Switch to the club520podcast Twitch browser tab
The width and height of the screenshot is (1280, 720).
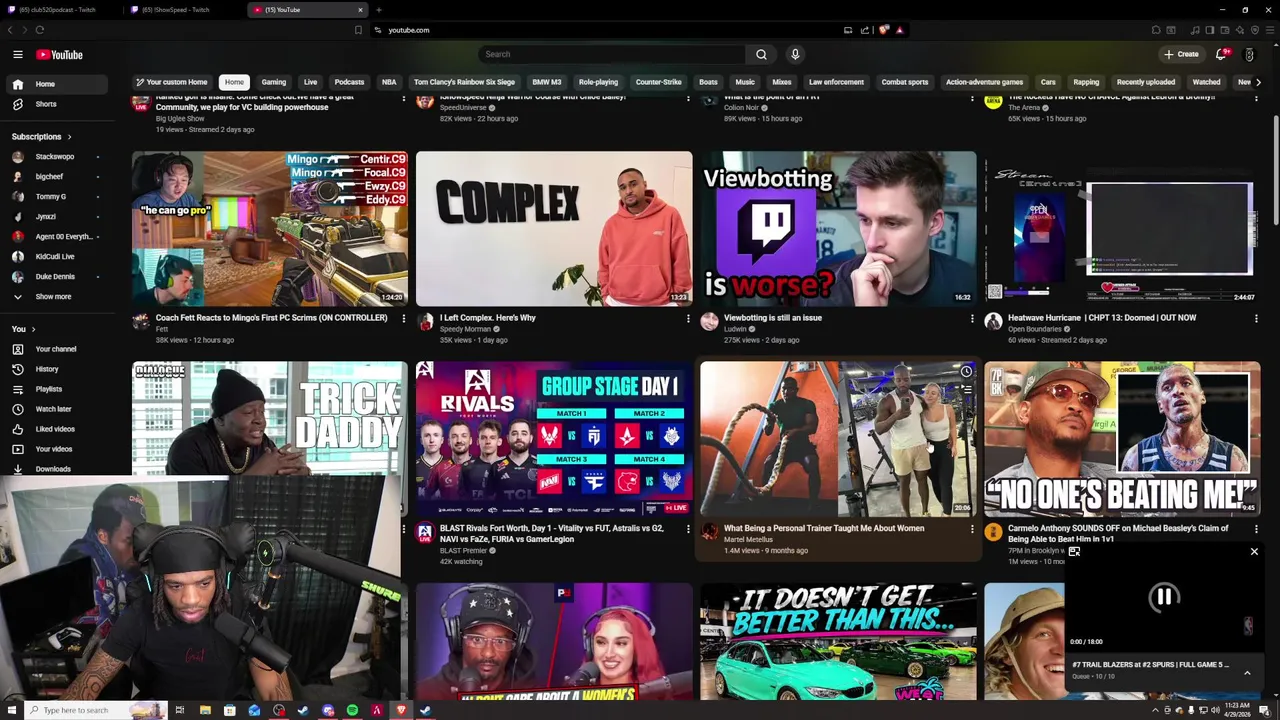(62, 10)
